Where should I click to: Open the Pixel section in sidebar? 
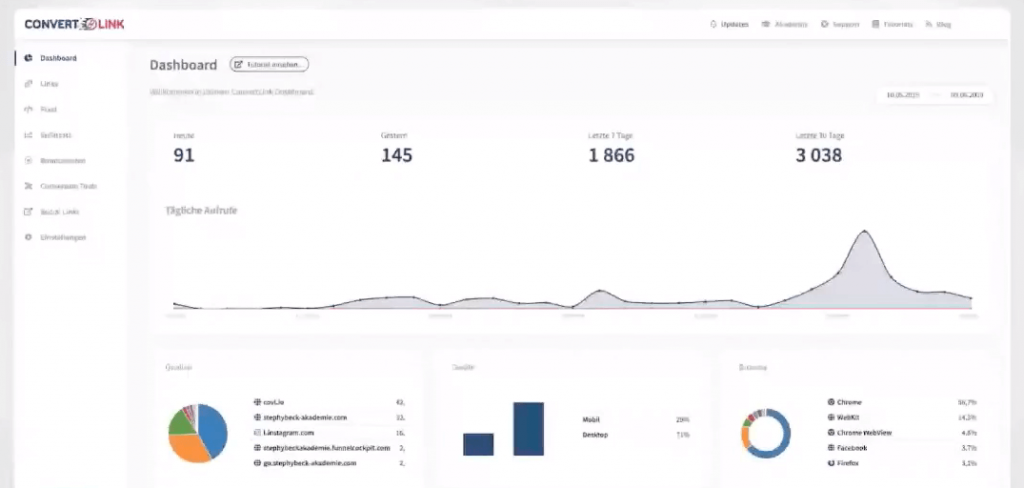tap(48, 109)
